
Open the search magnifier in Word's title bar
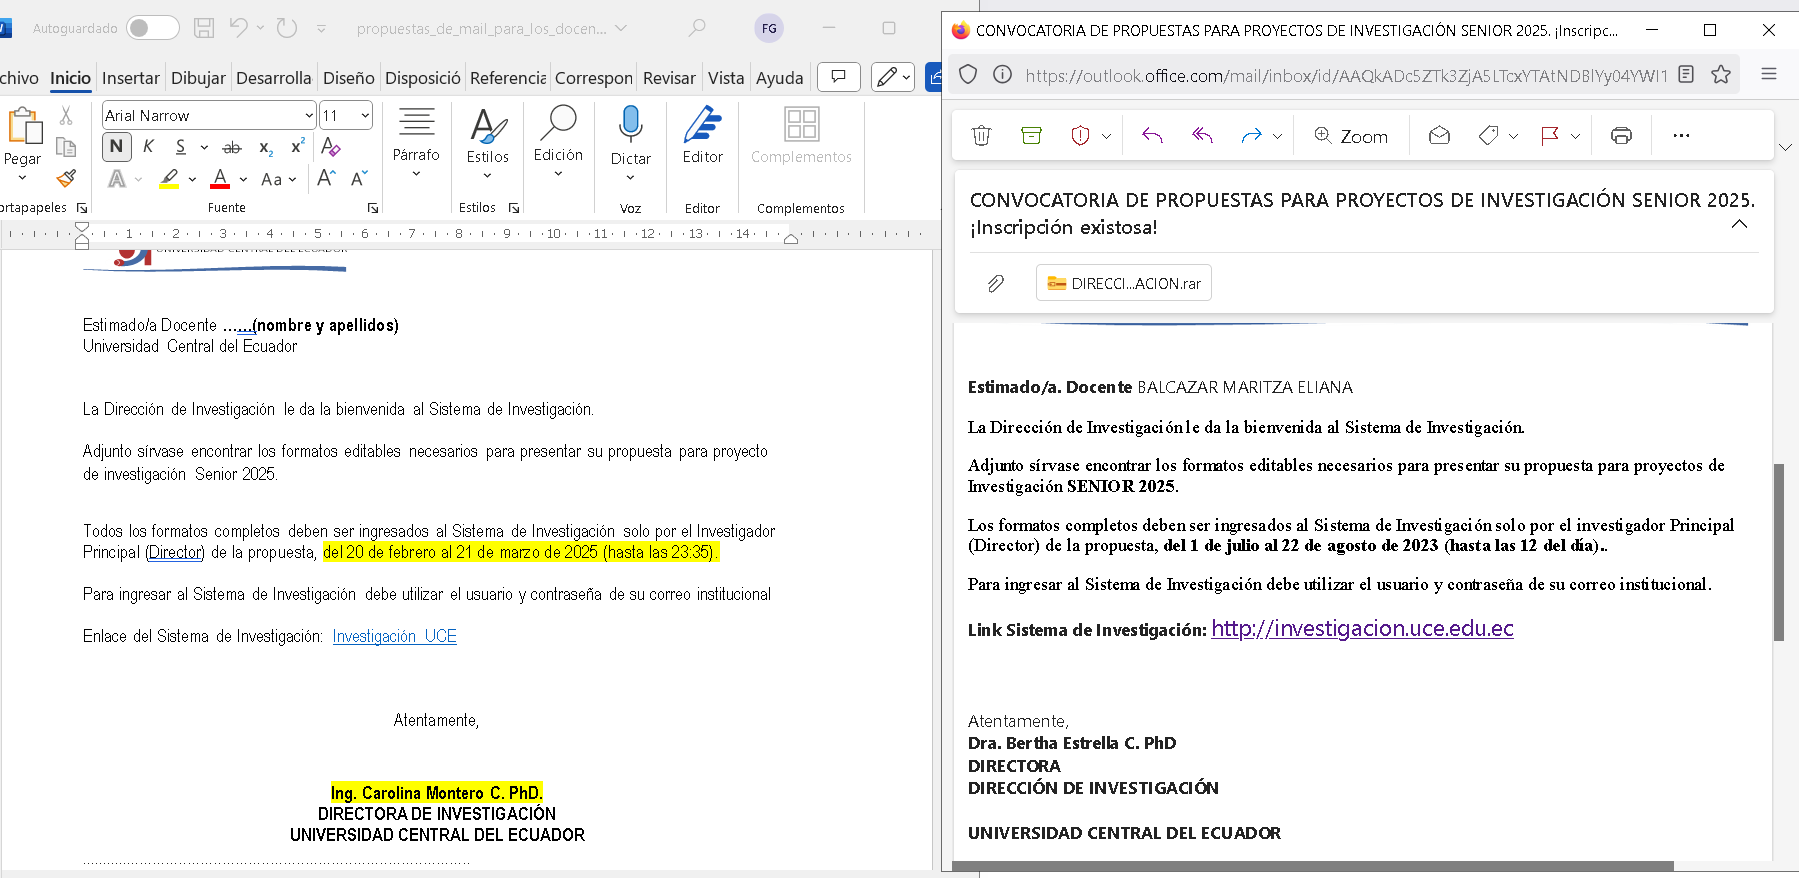(x=697, y=28)
